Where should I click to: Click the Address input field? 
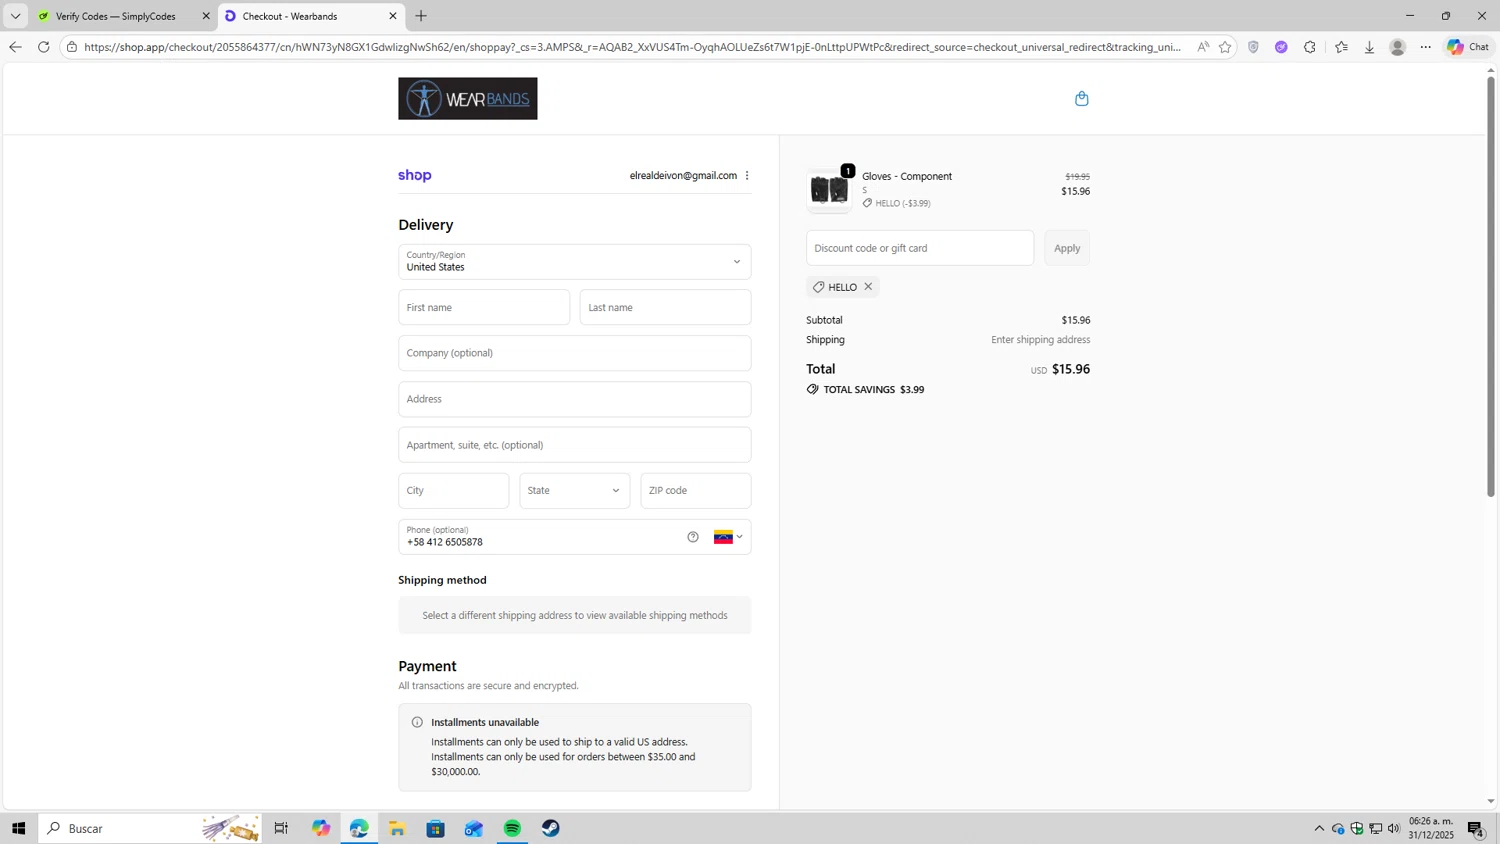tap(574, 399)
